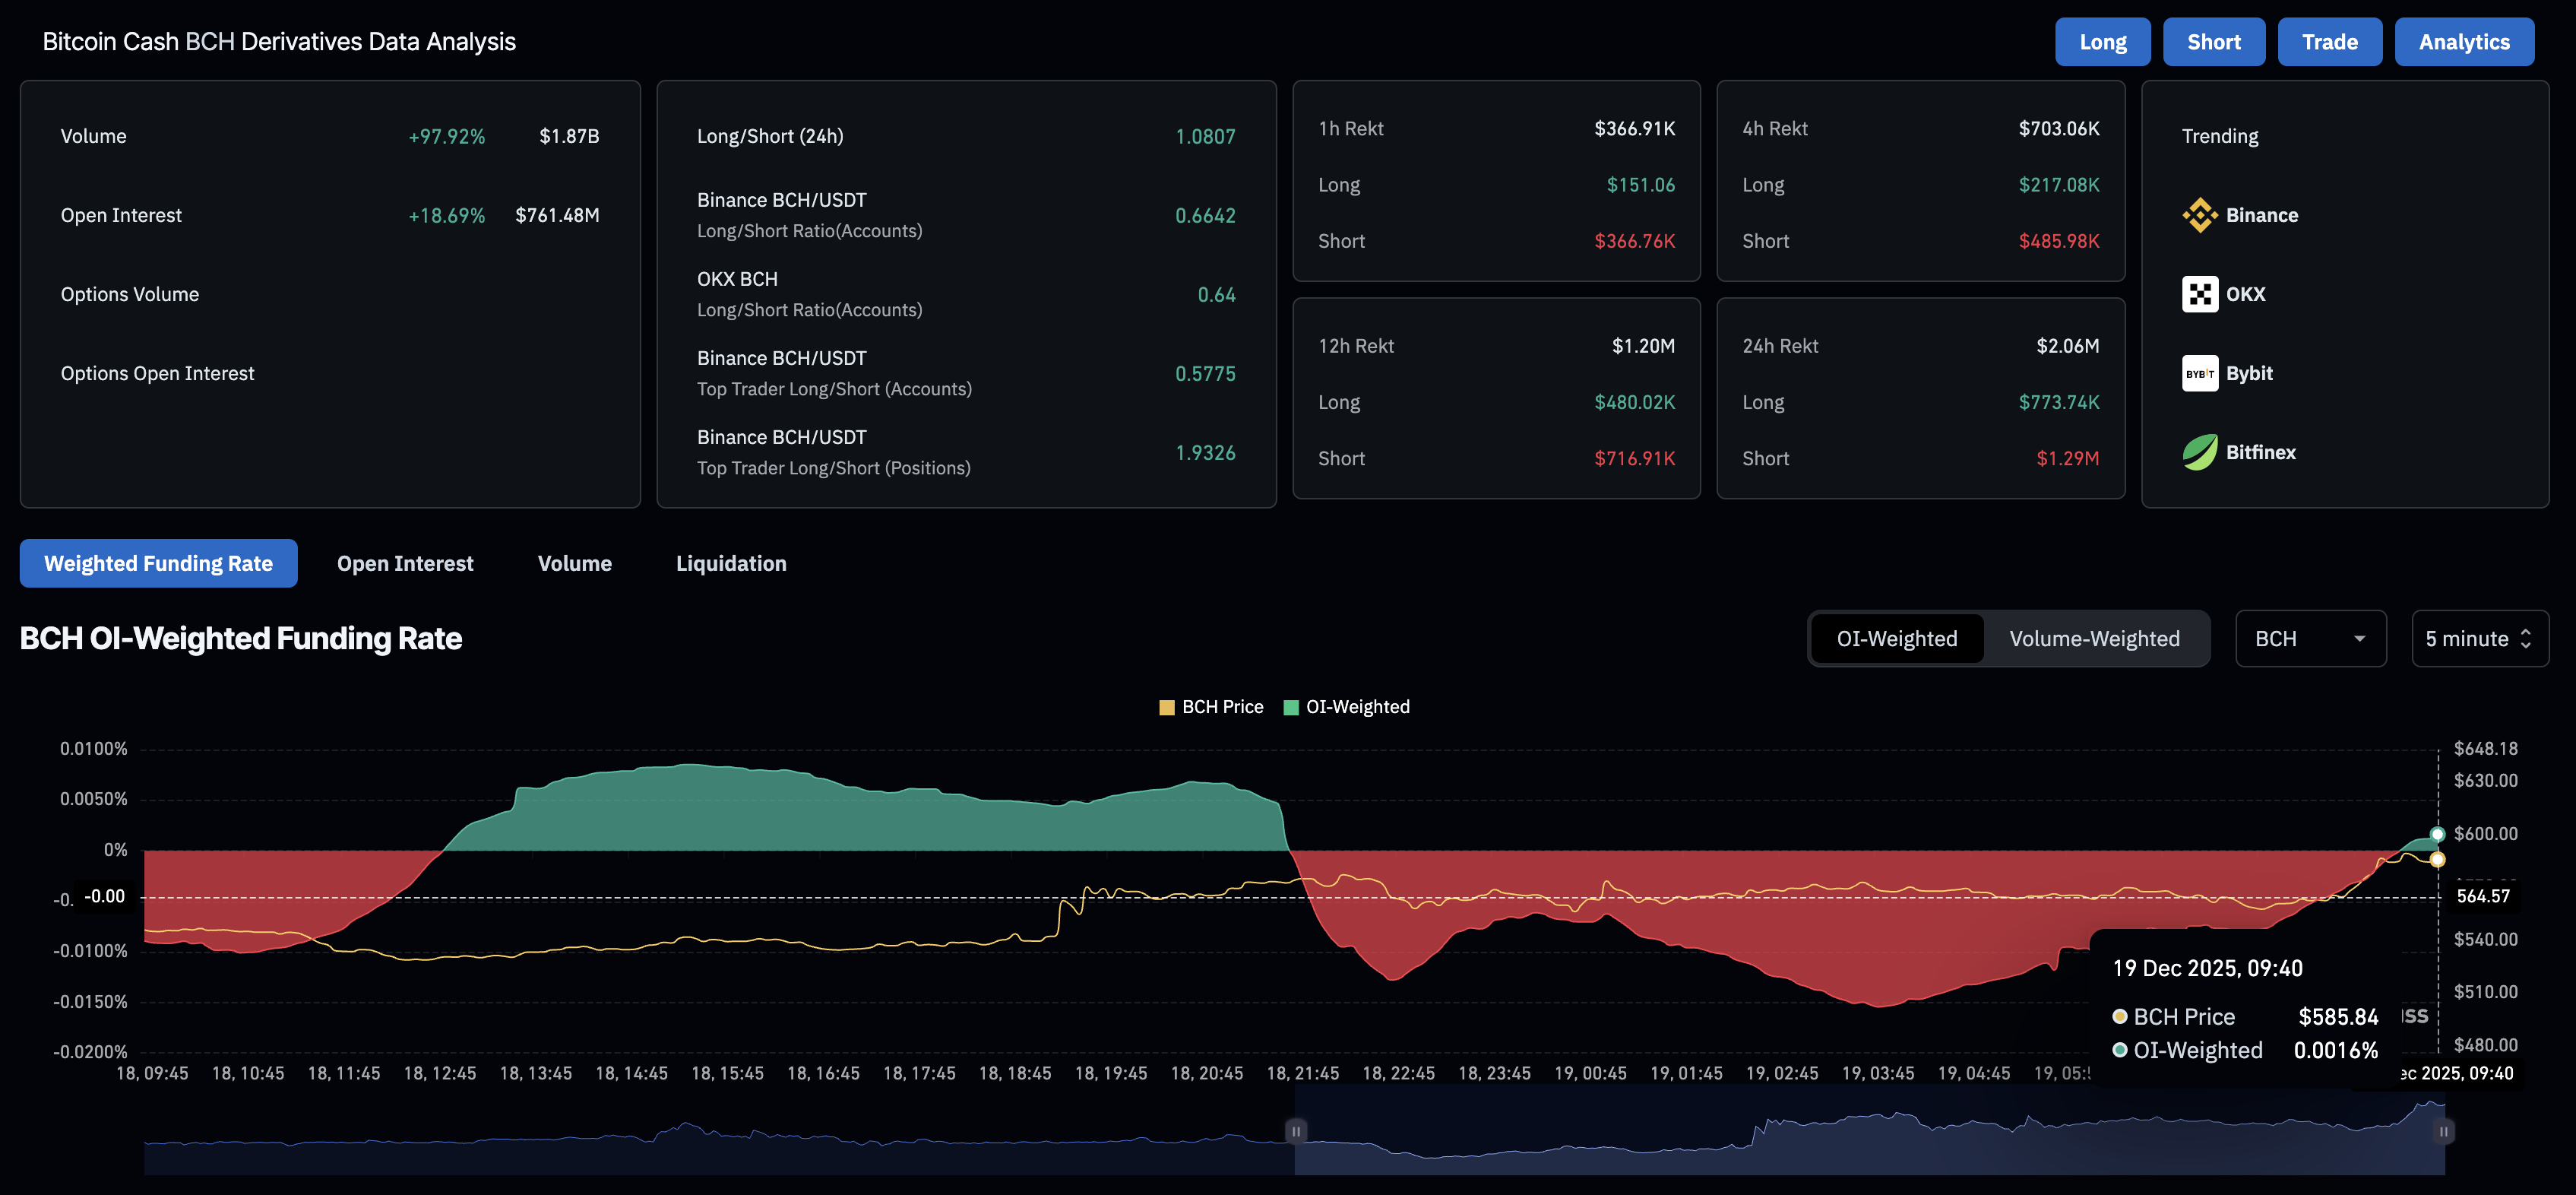This screenshot has height=1195, width=2576.
Task: Select the Volume tab under the stats panels
Action: [574, 563]
